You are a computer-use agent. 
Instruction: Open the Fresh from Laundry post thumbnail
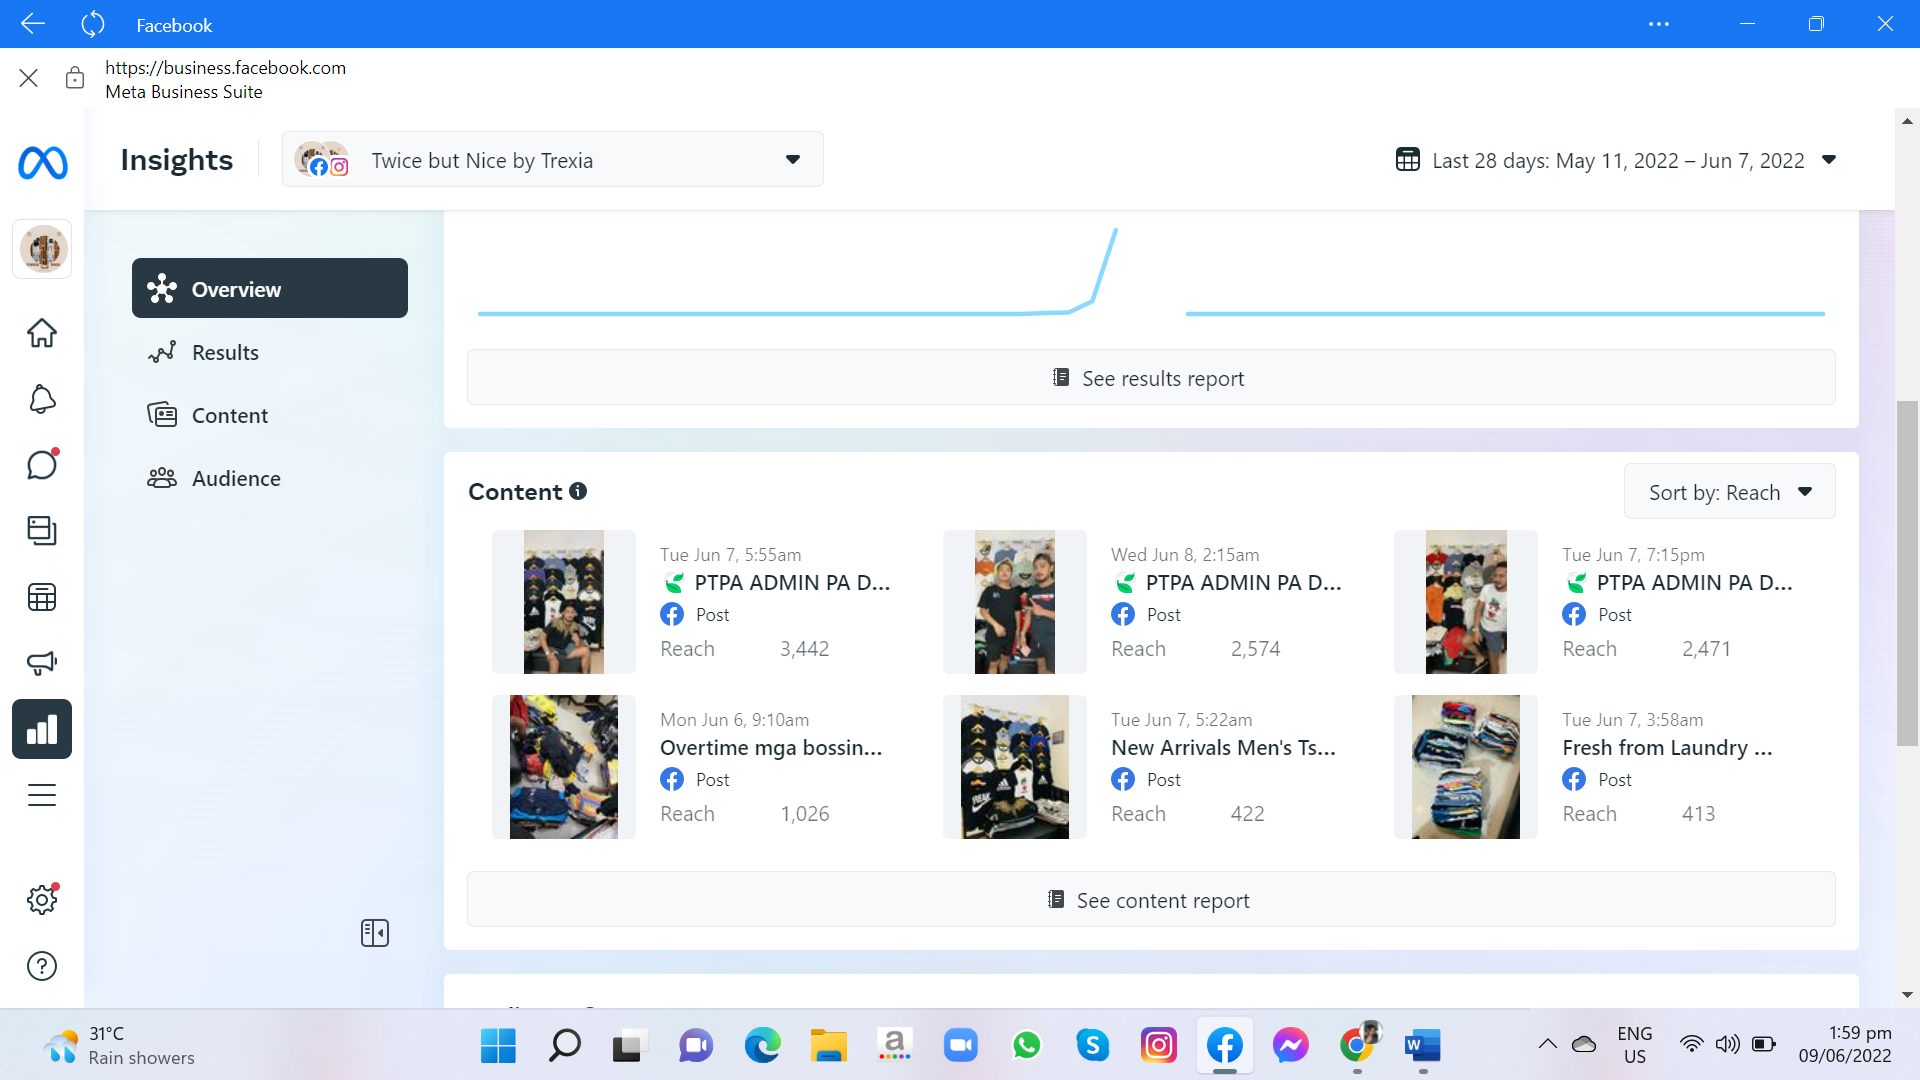[1465, 767]
